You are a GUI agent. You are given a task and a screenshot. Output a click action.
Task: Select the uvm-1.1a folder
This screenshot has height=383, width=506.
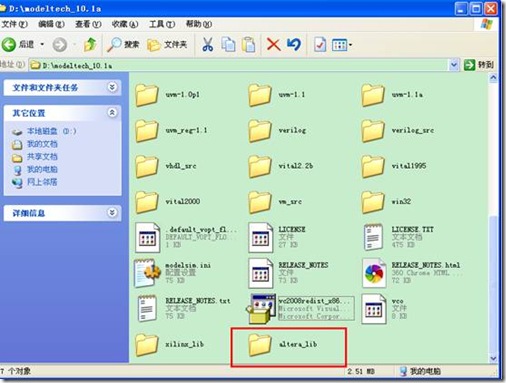[392, 95]
